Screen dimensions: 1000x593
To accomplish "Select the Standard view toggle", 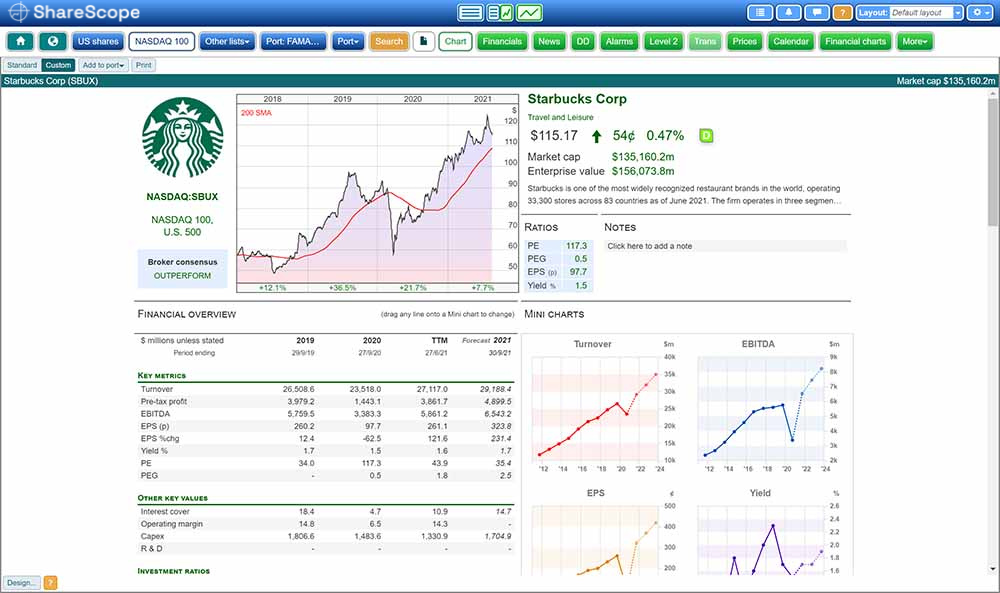I will coord(22,65).
